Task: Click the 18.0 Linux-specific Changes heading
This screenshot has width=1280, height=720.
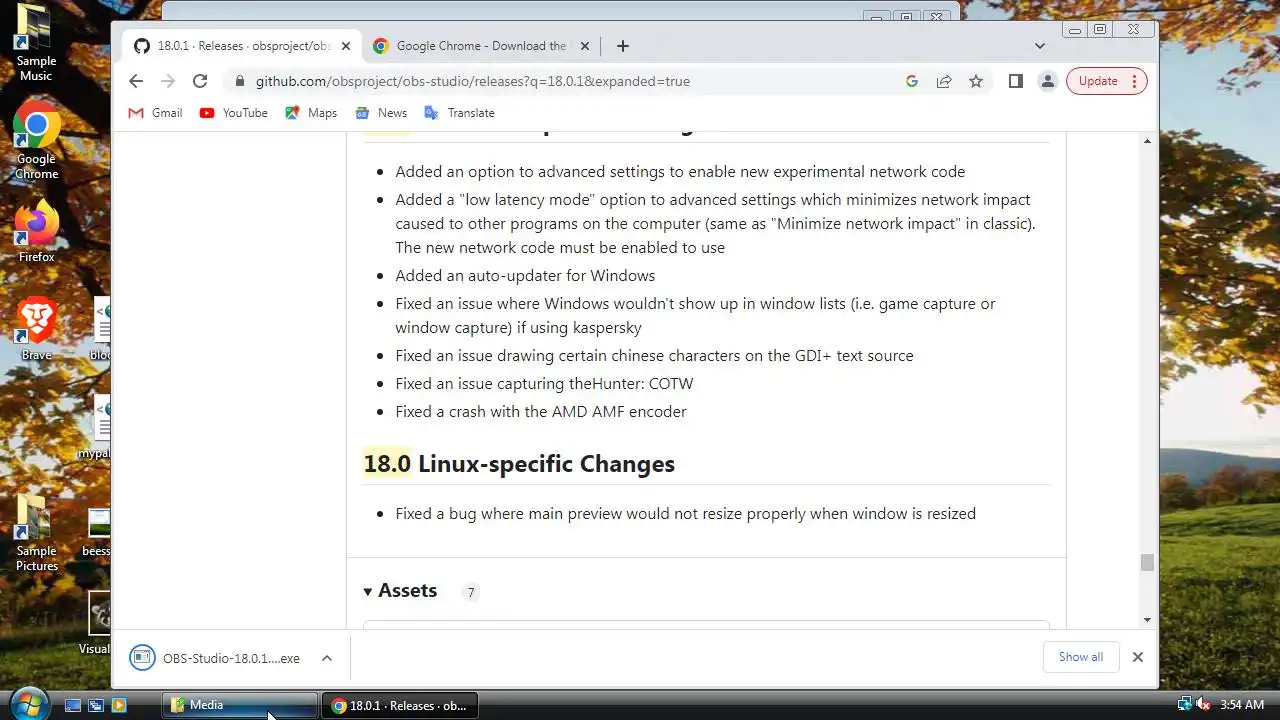Action: [519, 464]
